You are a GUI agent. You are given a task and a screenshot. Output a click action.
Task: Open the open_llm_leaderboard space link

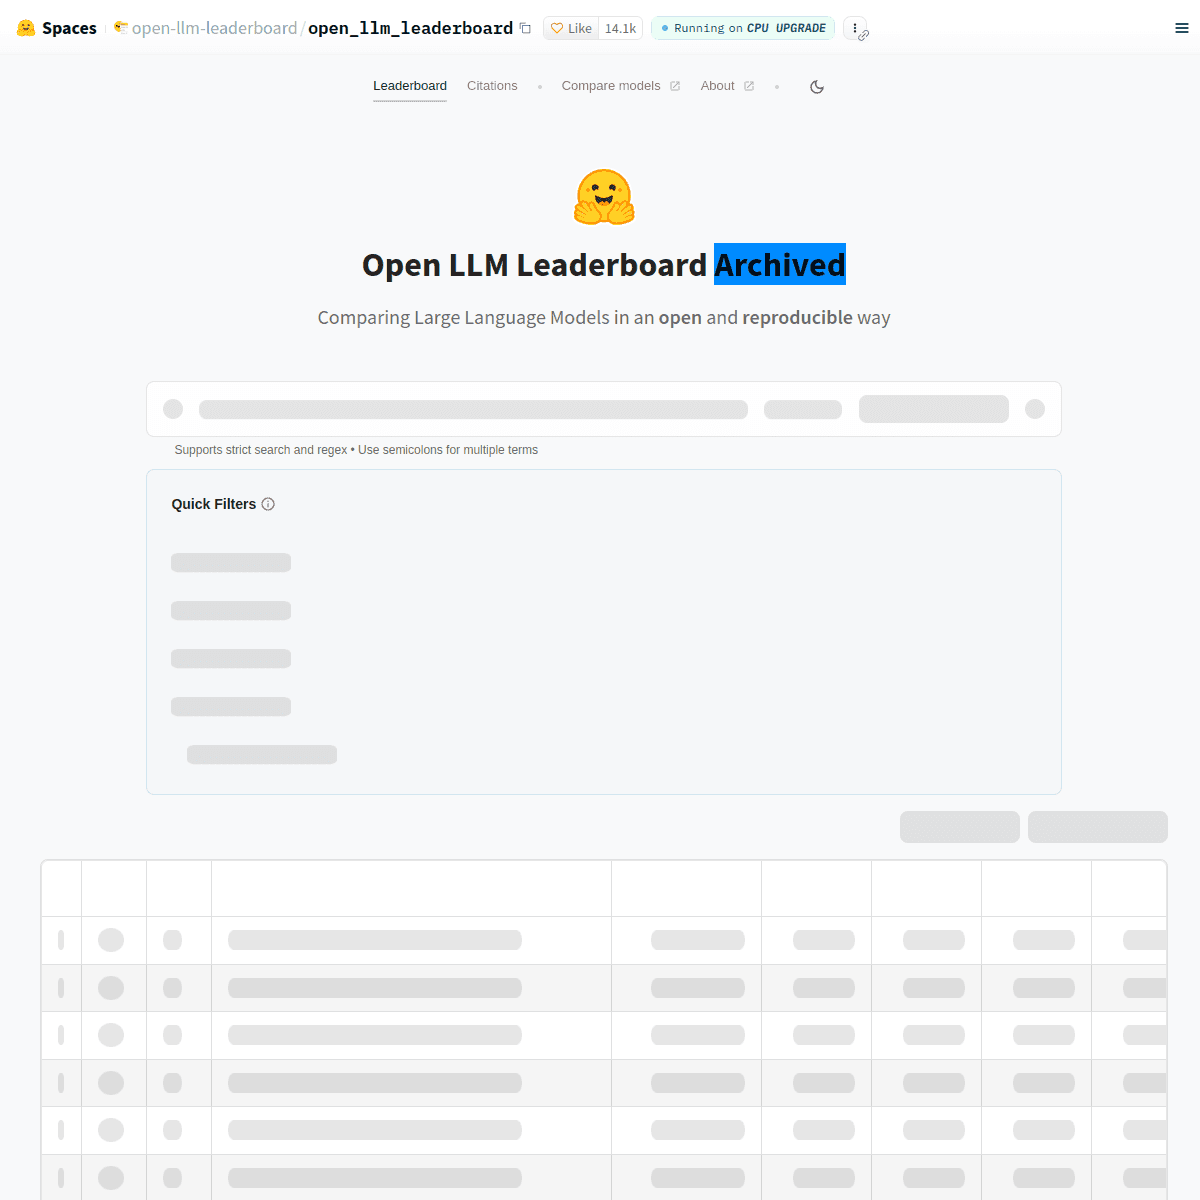(410, 28)
